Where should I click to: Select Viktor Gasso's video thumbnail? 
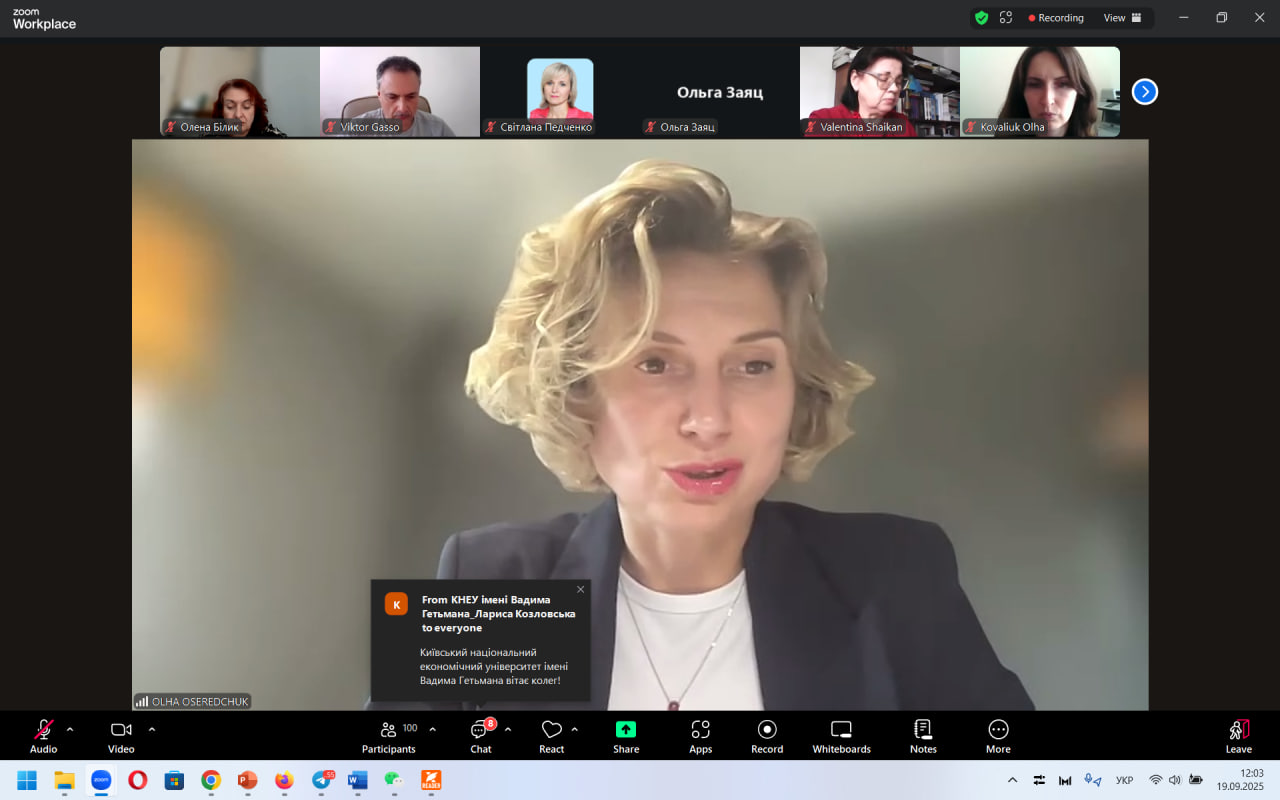coord(400,91)
